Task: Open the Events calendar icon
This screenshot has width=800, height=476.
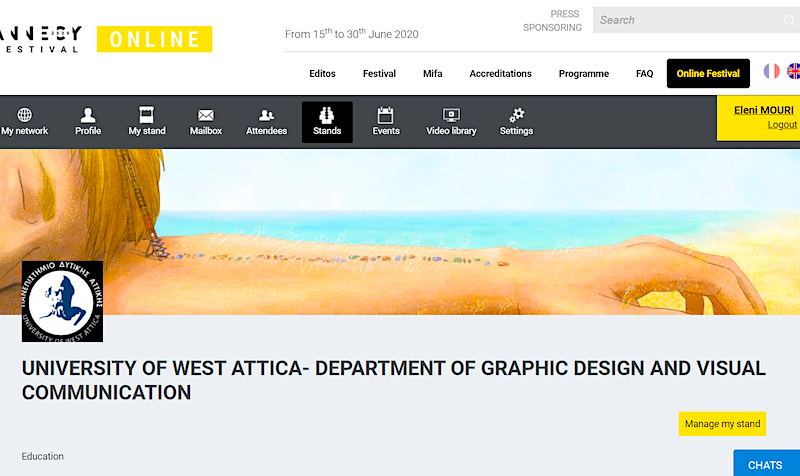Action: pyautogui.click(x=385, y=115)
